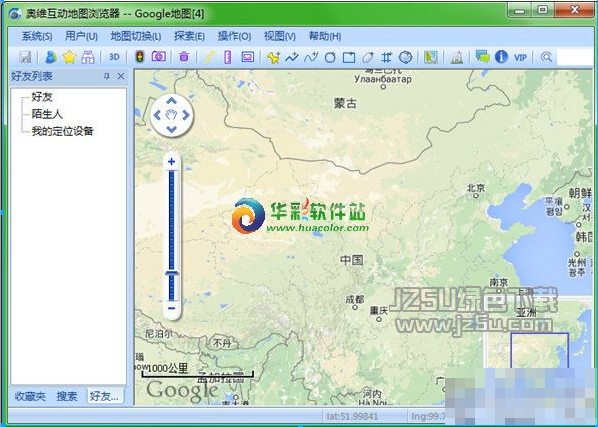The width and height of the screenshot is (598, 427).
Task: Pan map up with navigation arrow
Action: tap(172, 101)
